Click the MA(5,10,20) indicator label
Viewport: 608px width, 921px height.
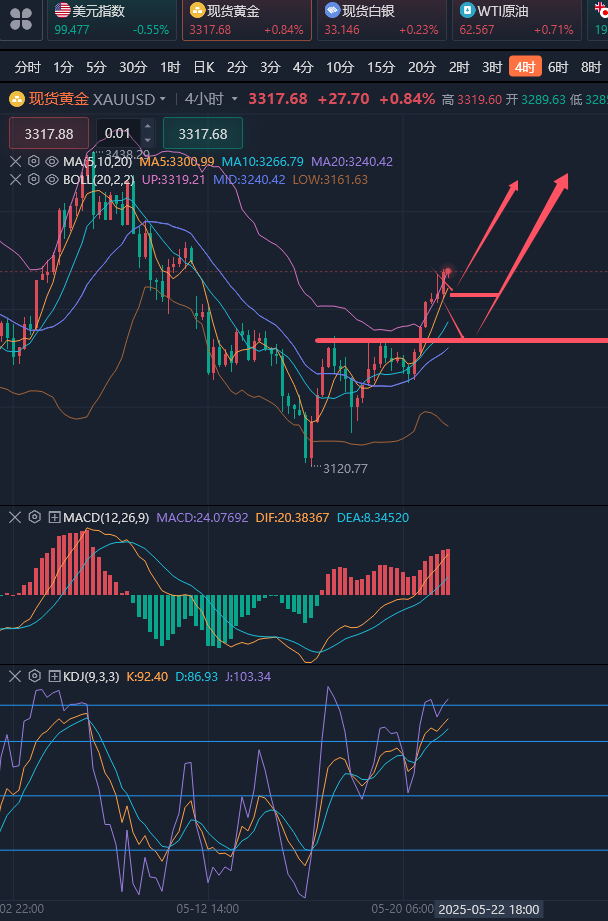tap(98, 162)
